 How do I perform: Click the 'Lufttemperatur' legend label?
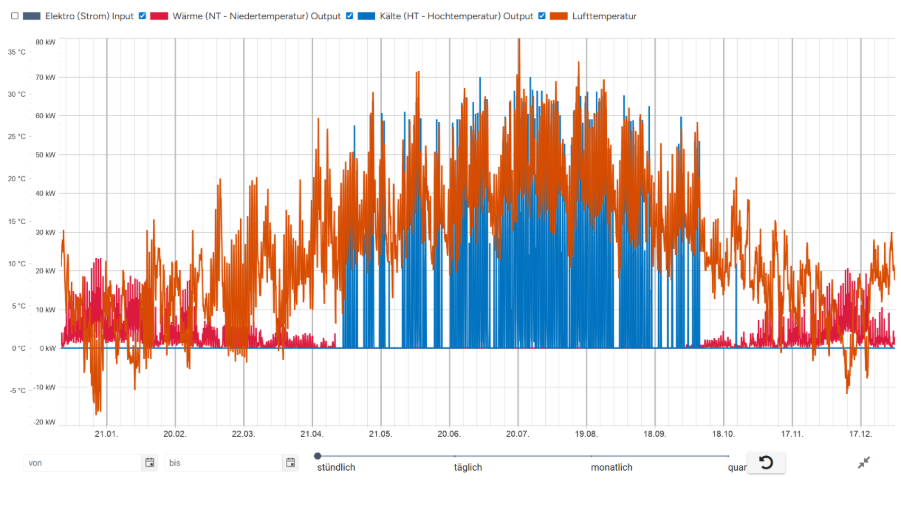[605, 16]
